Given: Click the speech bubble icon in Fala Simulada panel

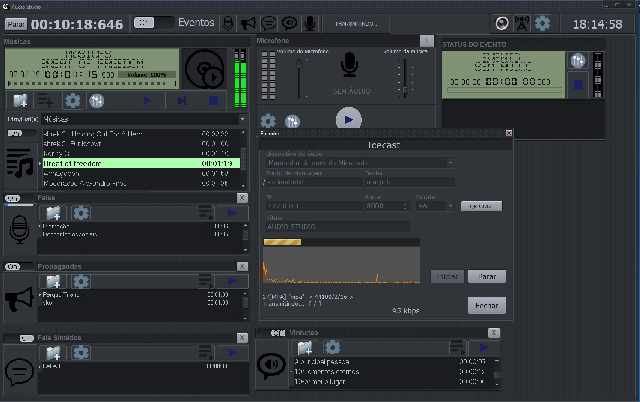Looking at the screenshot, I should [19, 372].
